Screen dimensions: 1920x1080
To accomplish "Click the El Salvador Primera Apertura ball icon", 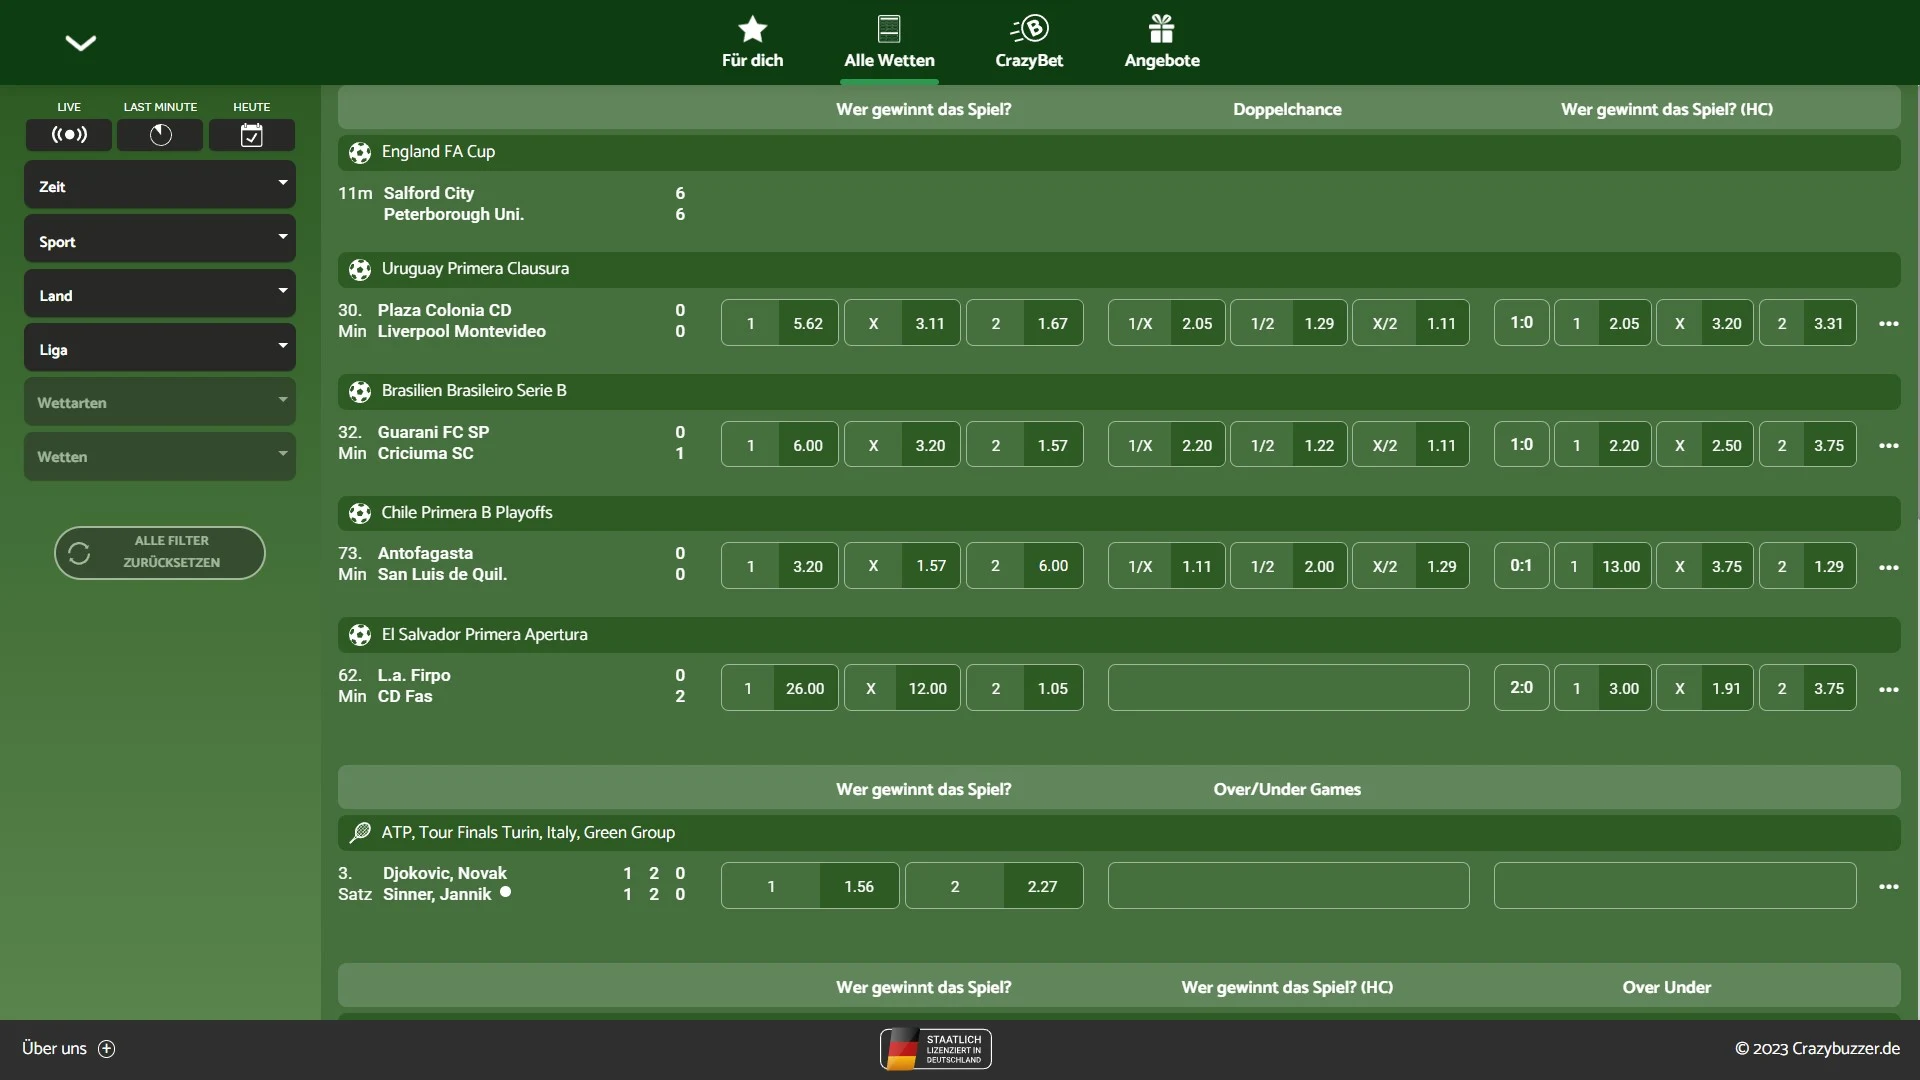I will click(360, 635).
